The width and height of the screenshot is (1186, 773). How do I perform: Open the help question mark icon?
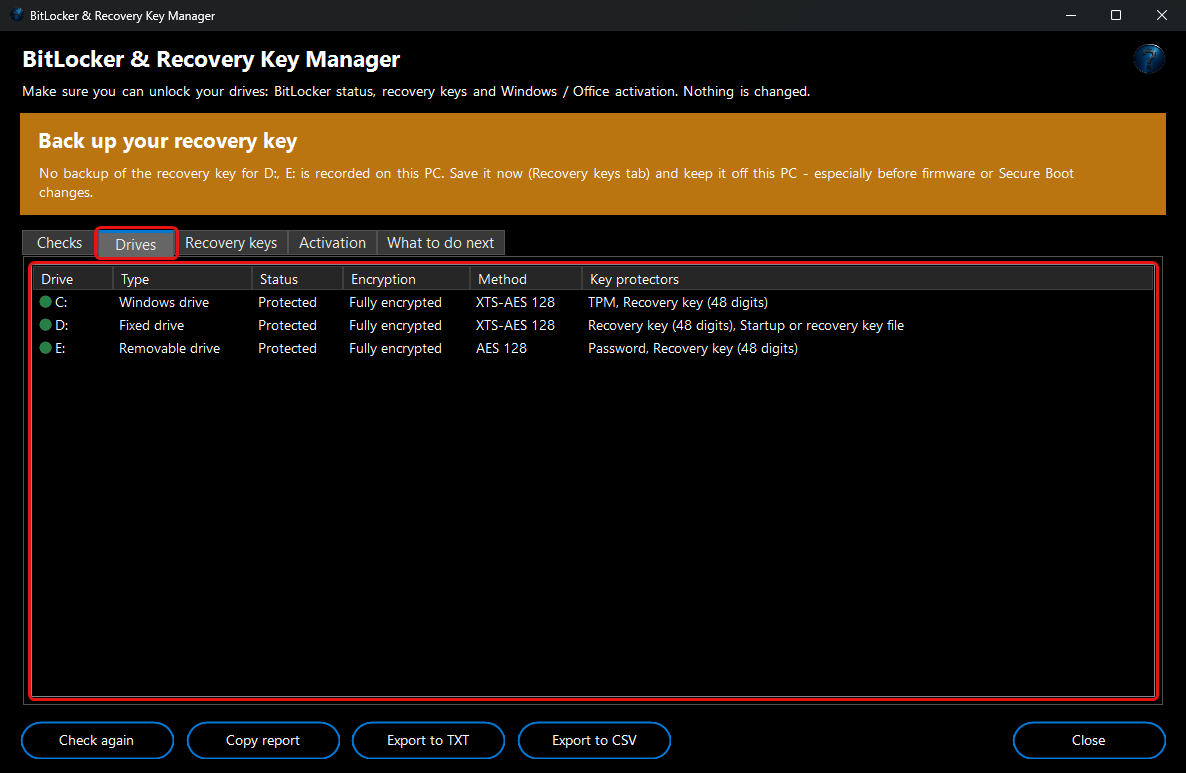click(x=1149, y=59)
